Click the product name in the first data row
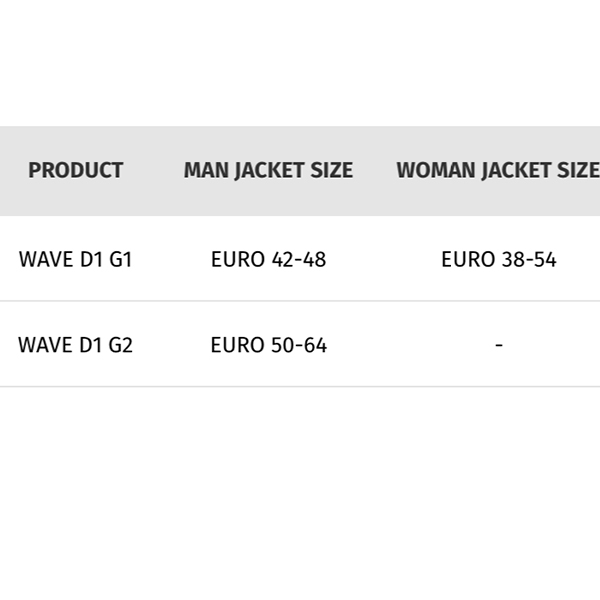This screenshot has height=600, width=600. (75, 260)
